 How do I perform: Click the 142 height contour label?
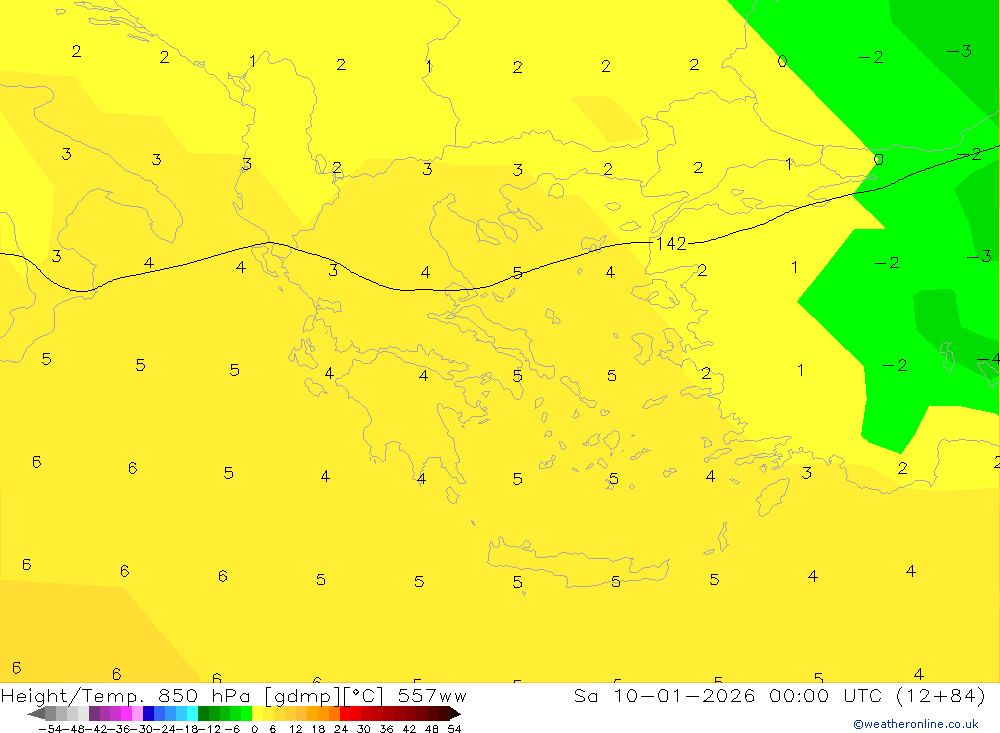671,244
